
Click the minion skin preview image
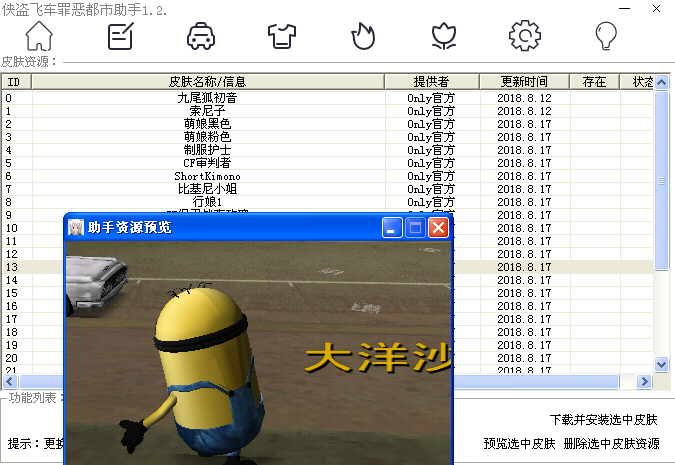tap(259, 352)
